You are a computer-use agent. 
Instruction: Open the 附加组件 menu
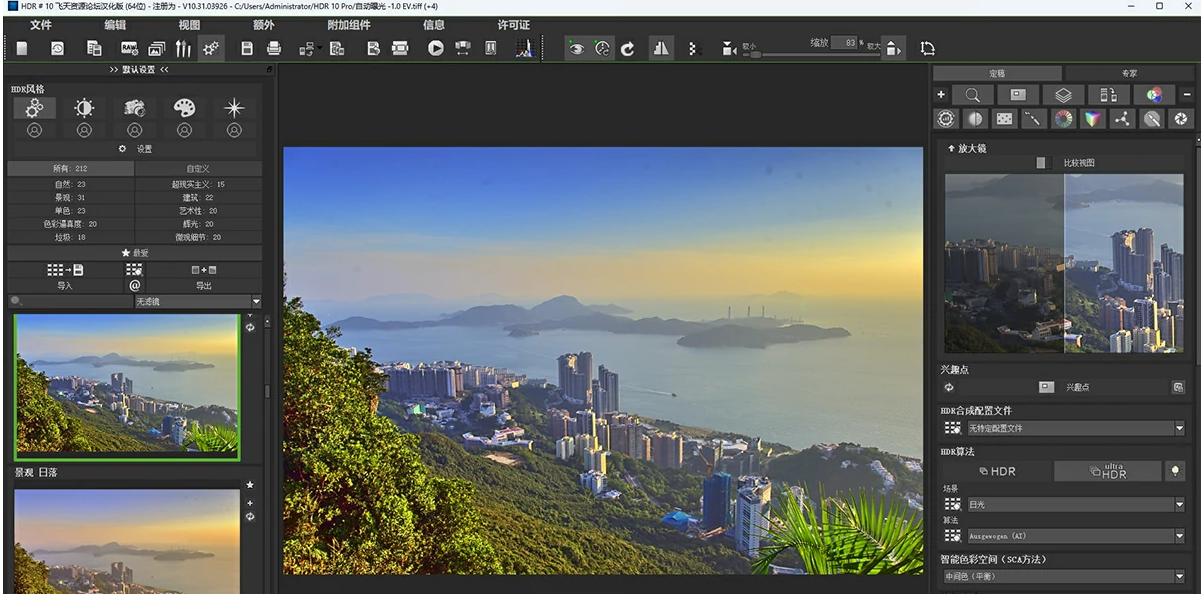coord(348,24)
